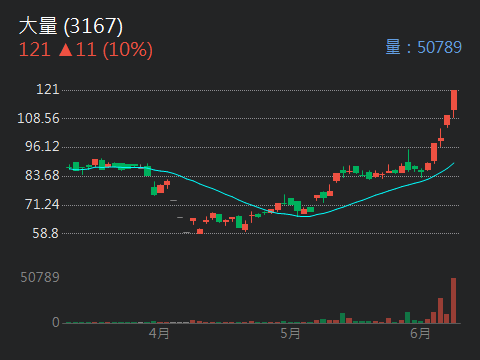This screenshot has width=480, height=360.
Task: Click the price change text 121 ▲11 (10%)
Action: pyautogui.click(x=86, y=50)
